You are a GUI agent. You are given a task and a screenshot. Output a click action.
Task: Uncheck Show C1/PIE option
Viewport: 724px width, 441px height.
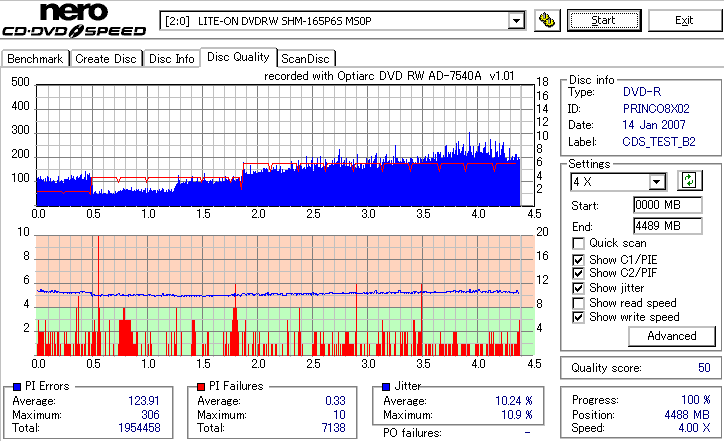(x=578, y=260)
